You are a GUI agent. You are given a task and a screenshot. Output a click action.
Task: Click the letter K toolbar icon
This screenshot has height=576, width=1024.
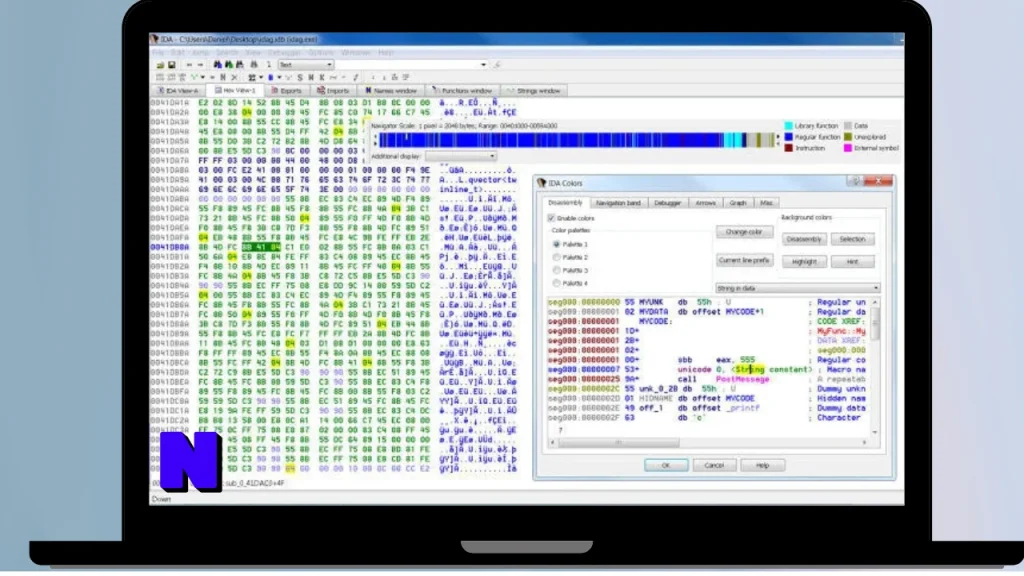[321, 77]
